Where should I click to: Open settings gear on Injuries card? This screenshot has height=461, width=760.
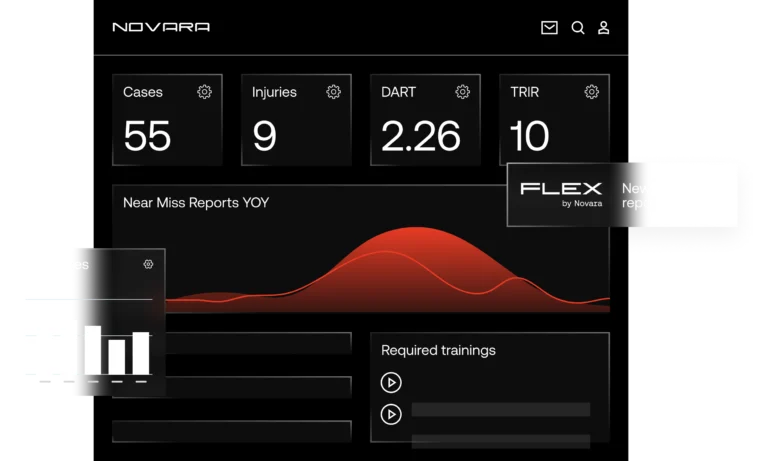pyautogui.click(x=333, y=92)
